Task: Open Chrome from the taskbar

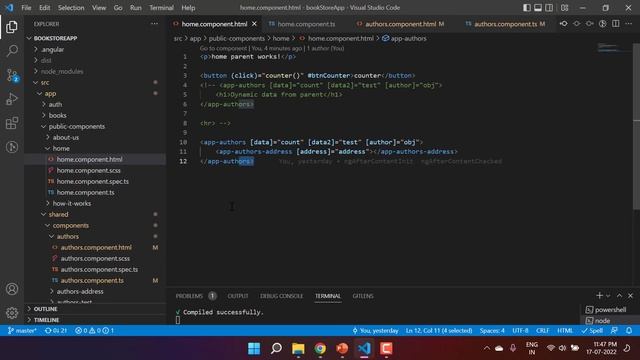Action: pos(320,348)
